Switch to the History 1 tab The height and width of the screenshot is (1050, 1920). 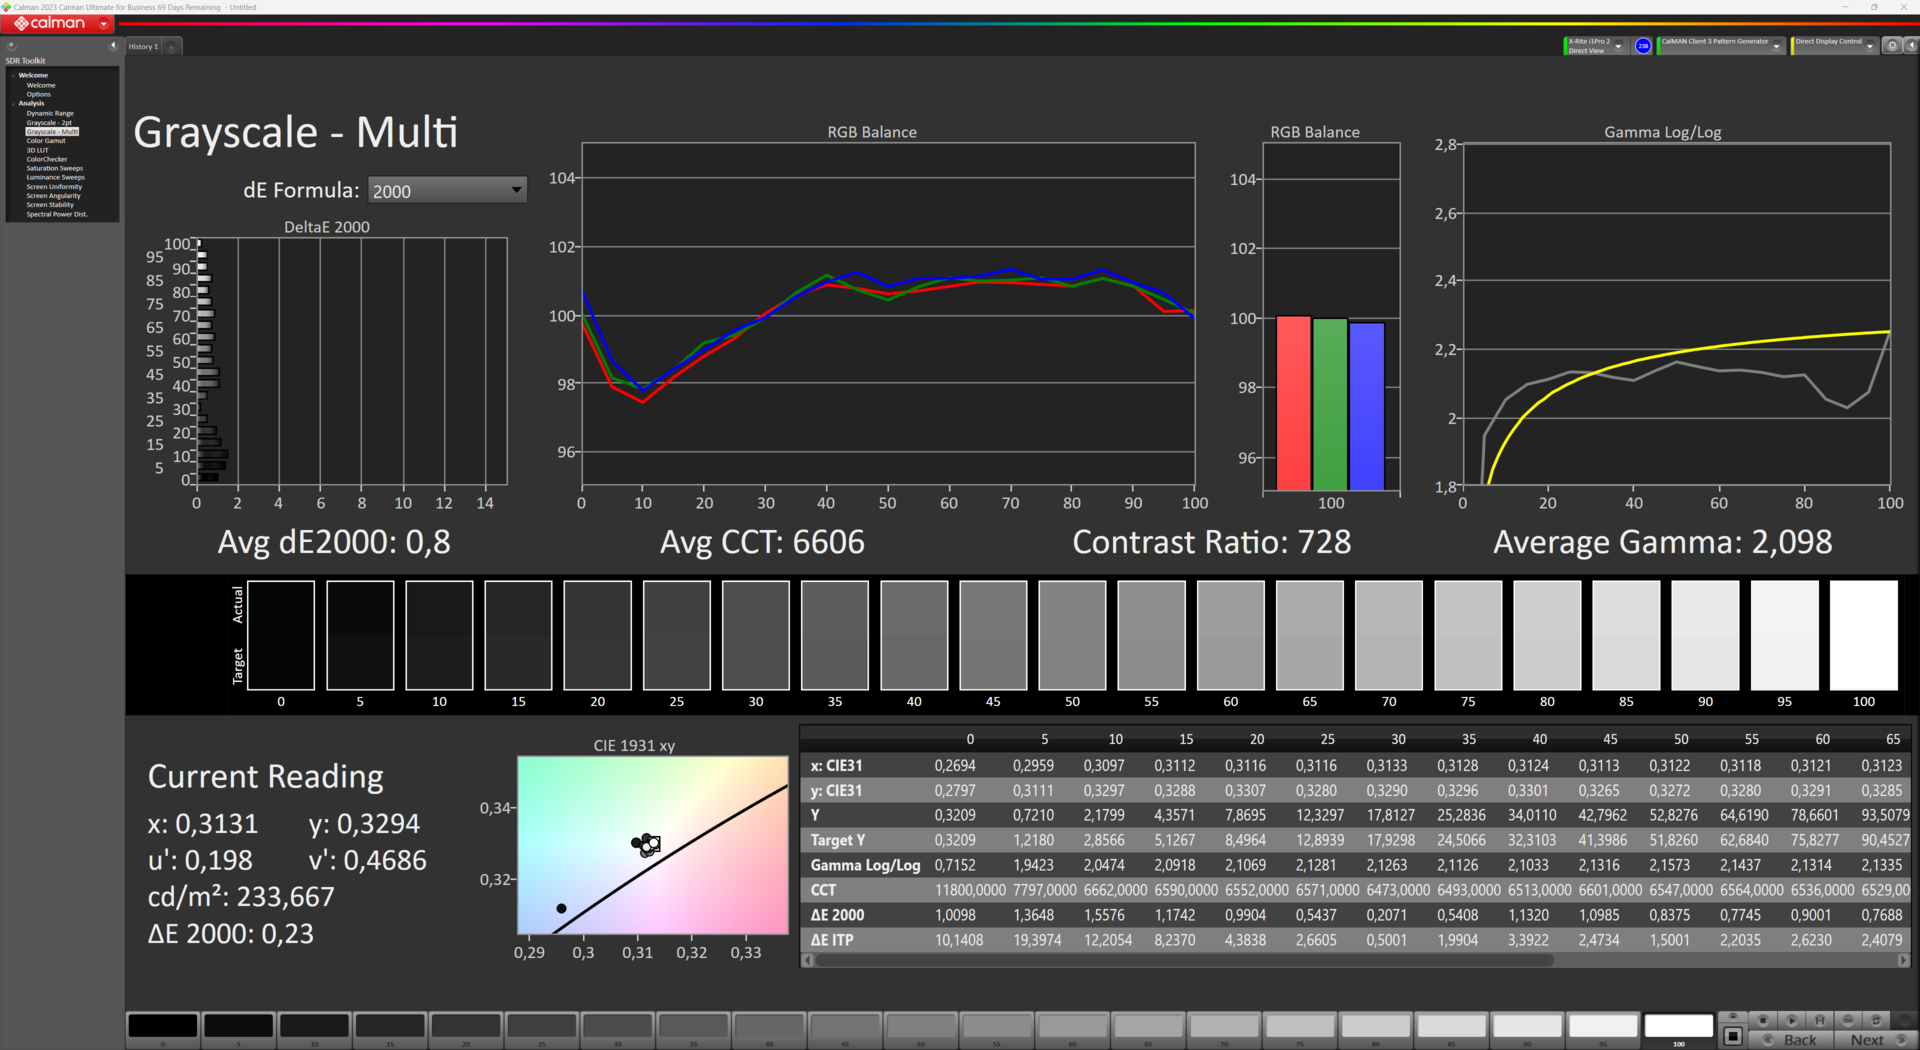point(143,47)
